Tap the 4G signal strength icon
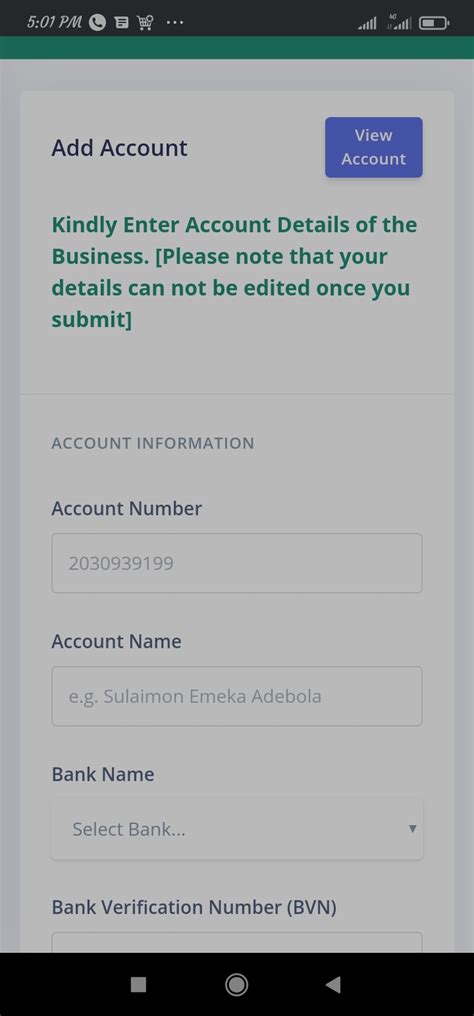Viewport: 474px width, 1016px height. pos(399,22)
